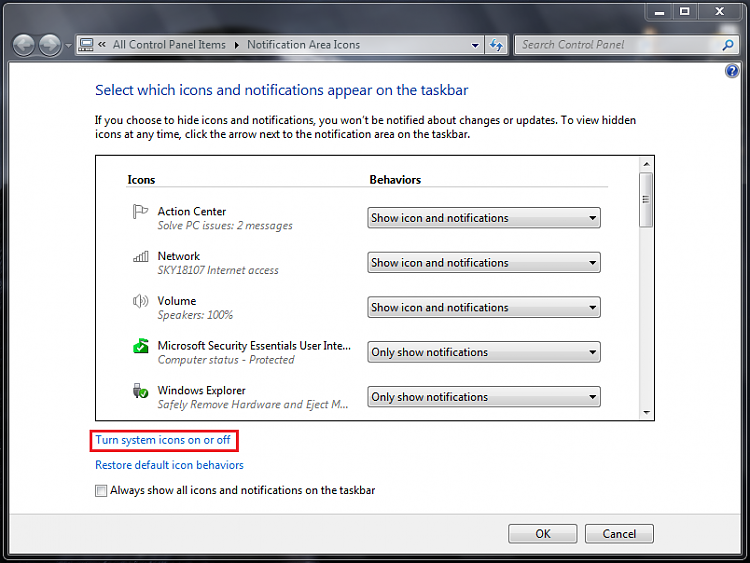Minimize the Notification Area Icons window

[660, 11]
